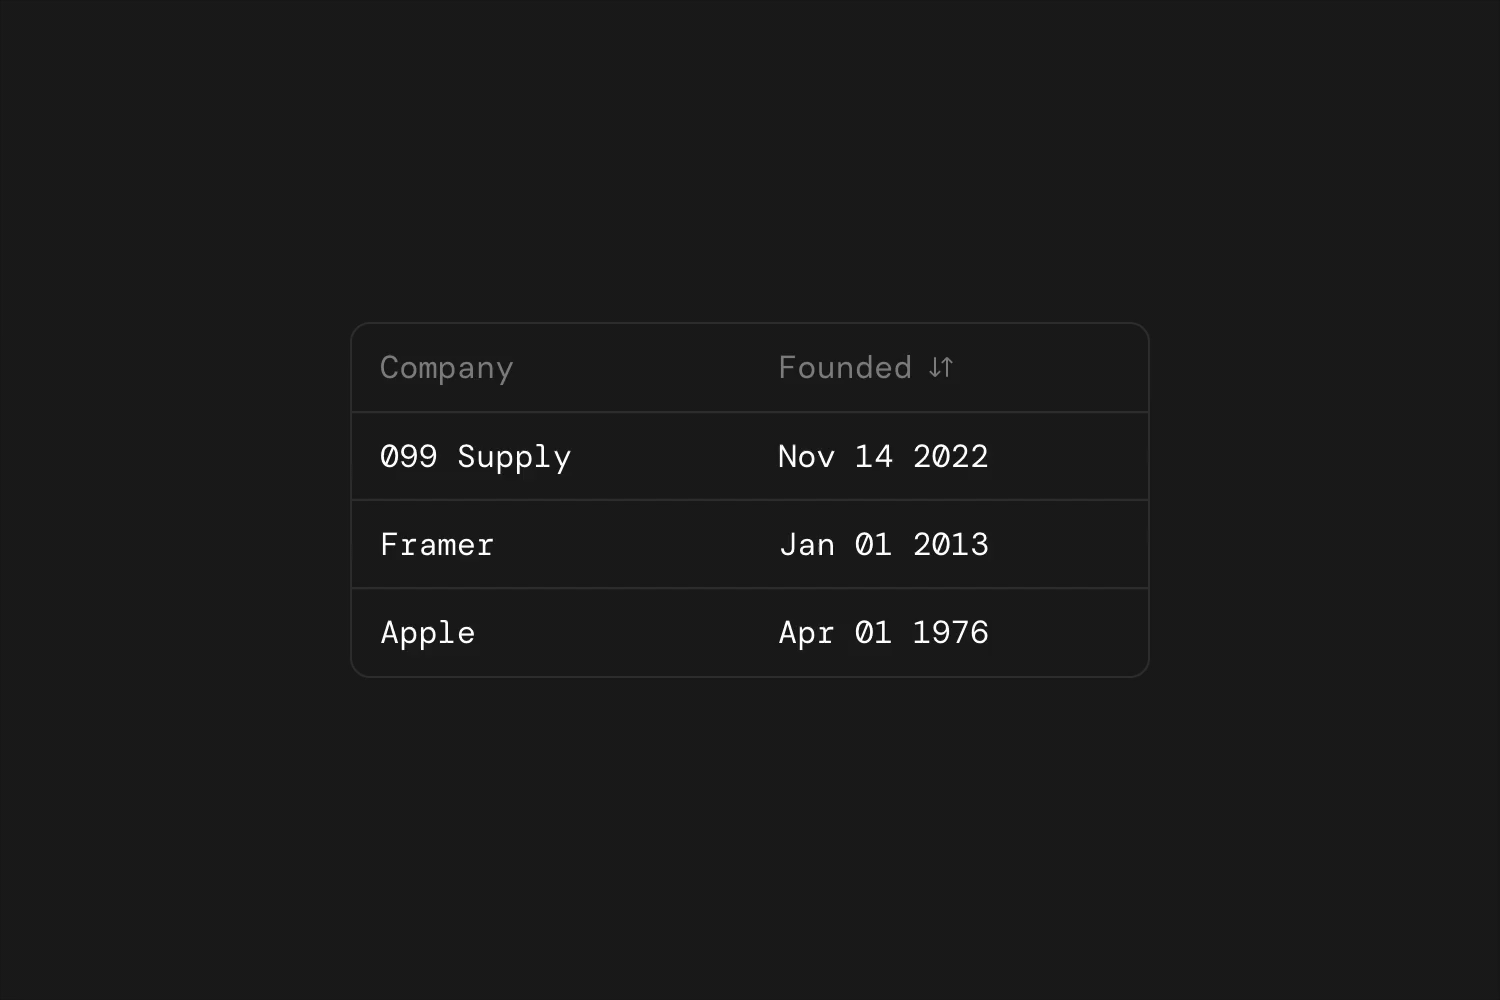The image size is (1500, 1000).
Task: Click inside the table border area
Action: click(x=749, y=497)
